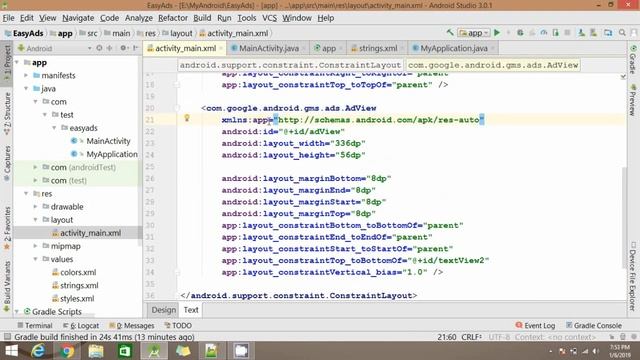Open the SDK Manager toolbar icon

pyautogui.click(x=593, y=33)
